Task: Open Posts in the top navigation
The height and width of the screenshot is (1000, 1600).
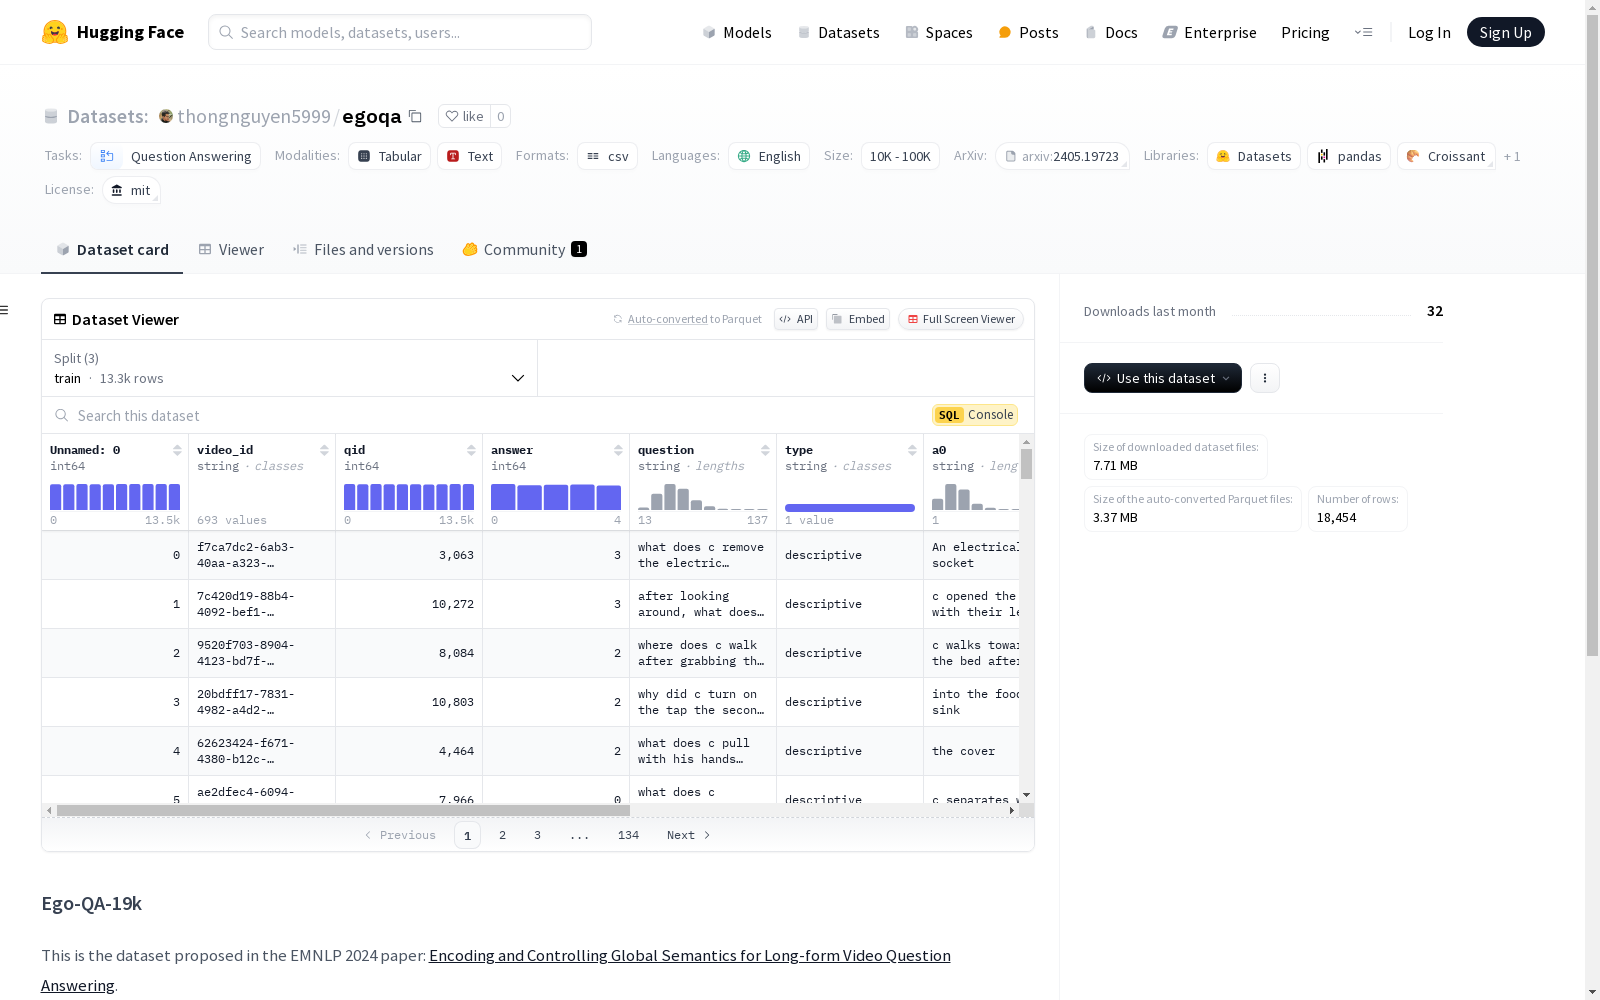Action: tap(1028, 32)
